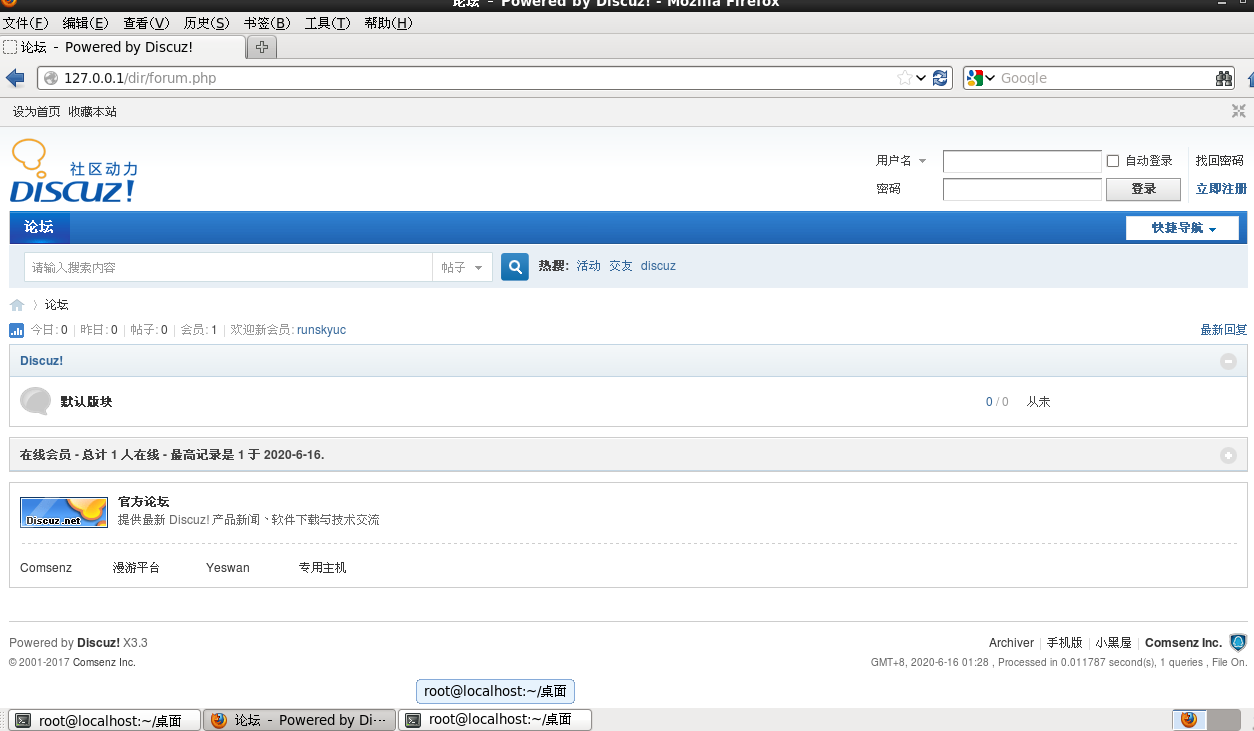The width and height of the screenshot is (1254, 731).
Task: Open the 编辑 menu
Action: coord(86,23)
